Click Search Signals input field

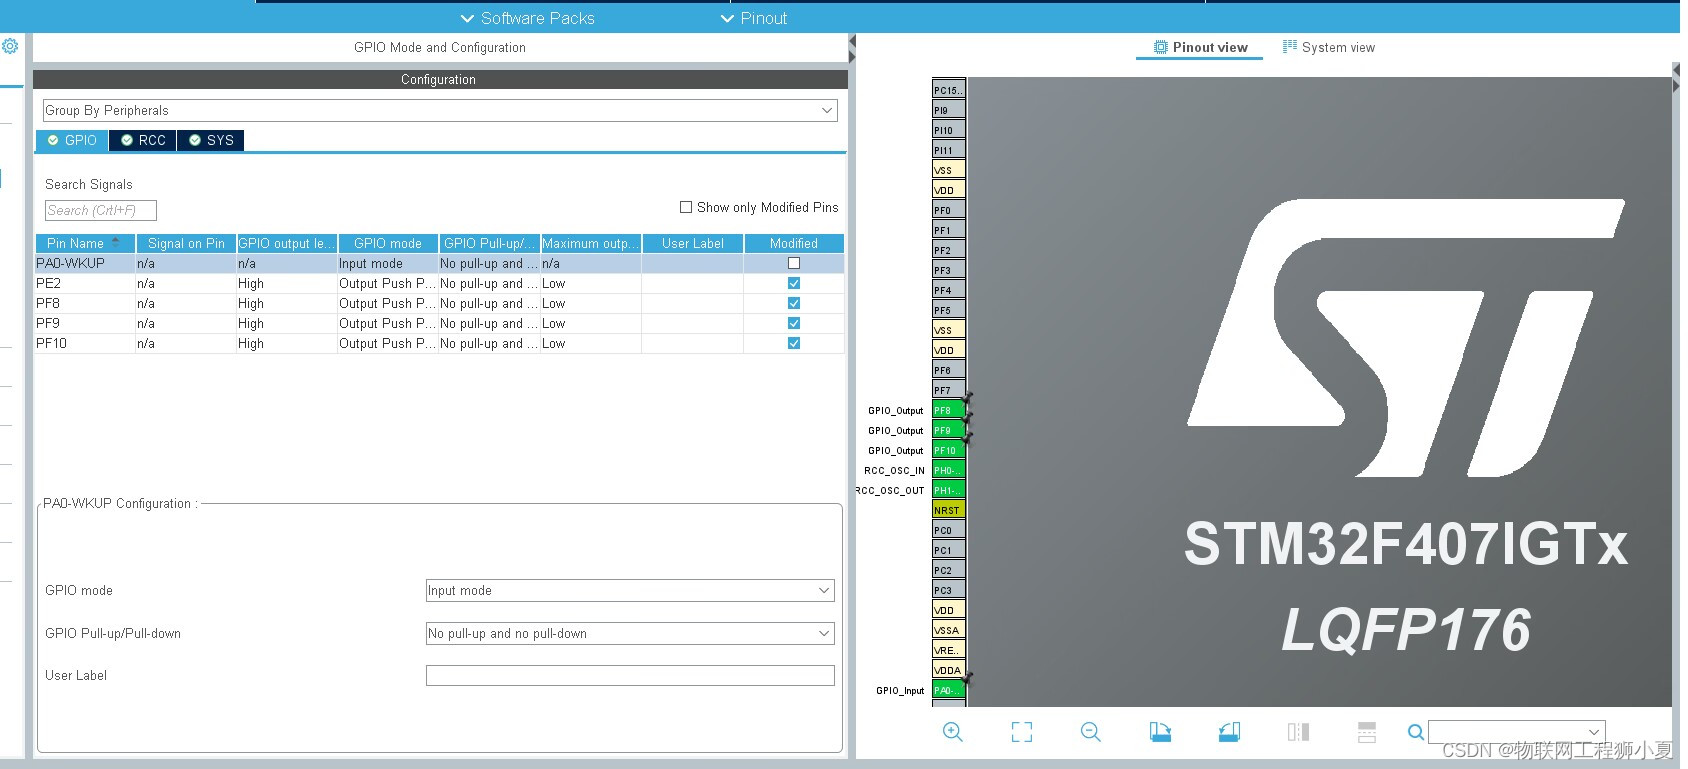coord(100,210)
